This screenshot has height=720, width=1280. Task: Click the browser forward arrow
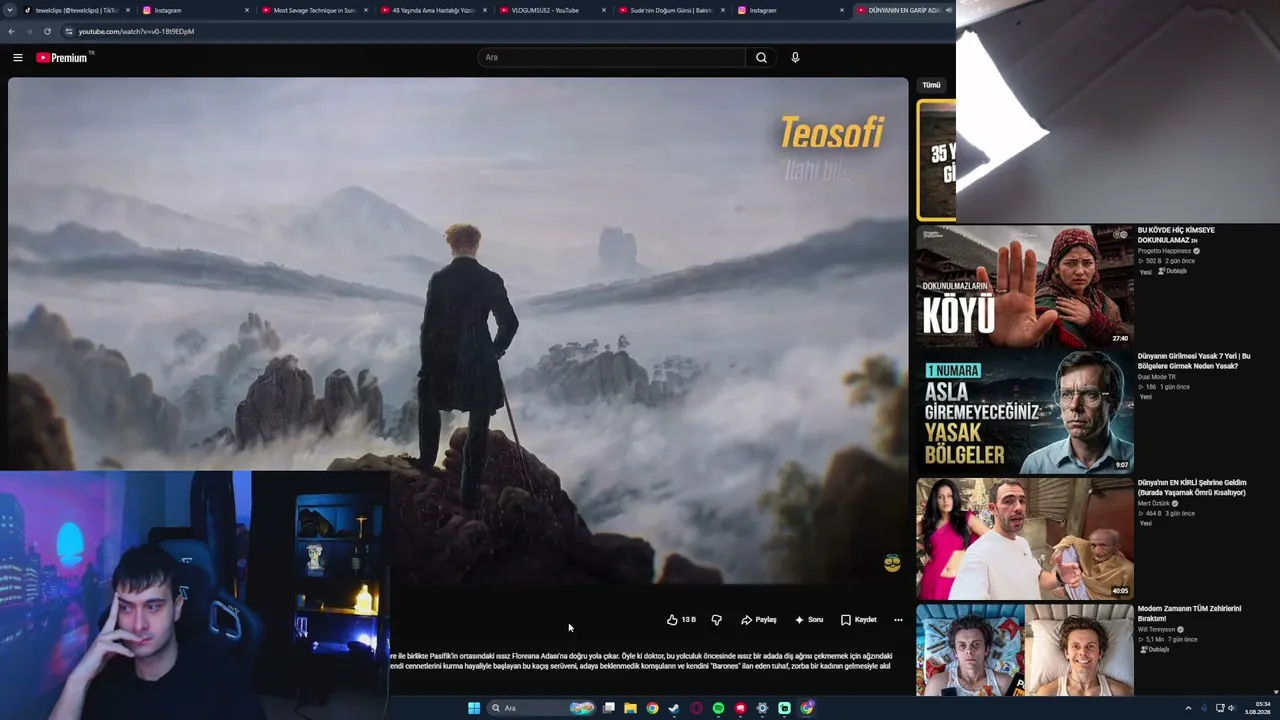tap(29, 31)
